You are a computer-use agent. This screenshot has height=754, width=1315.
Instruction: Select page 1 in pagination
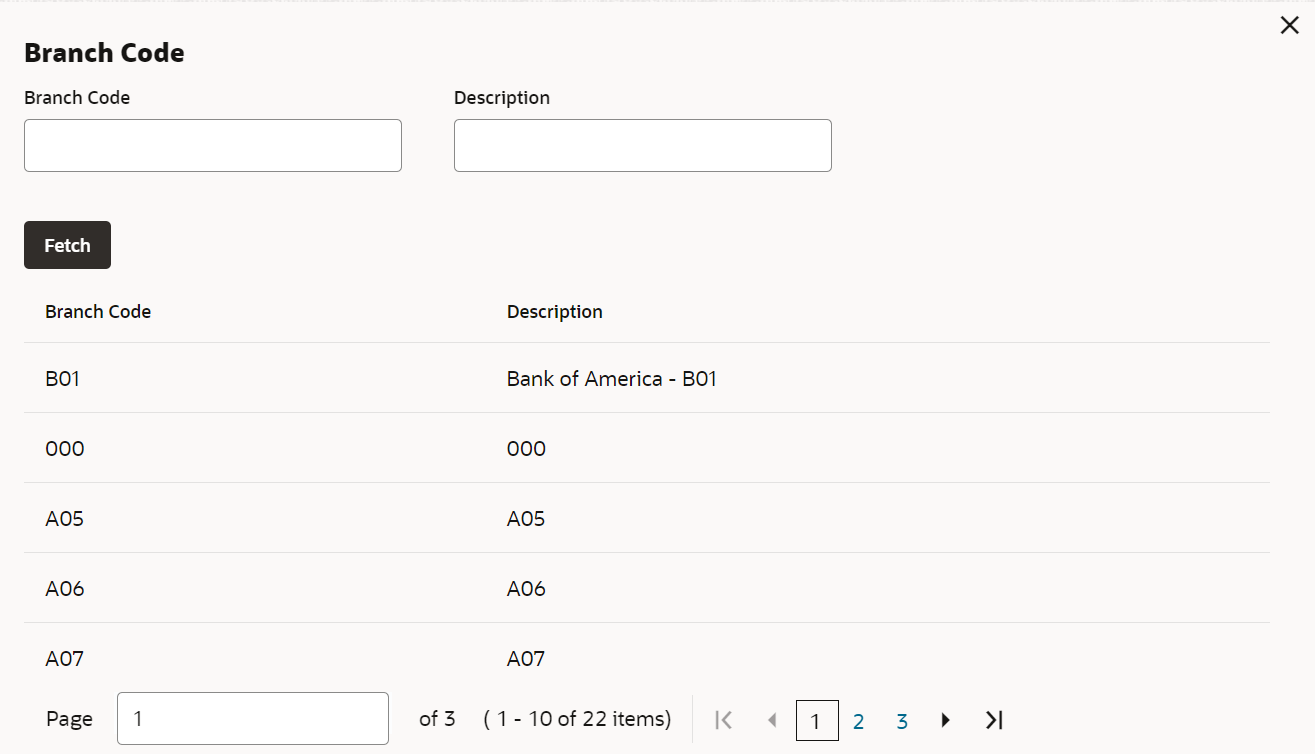coord(817,721)
